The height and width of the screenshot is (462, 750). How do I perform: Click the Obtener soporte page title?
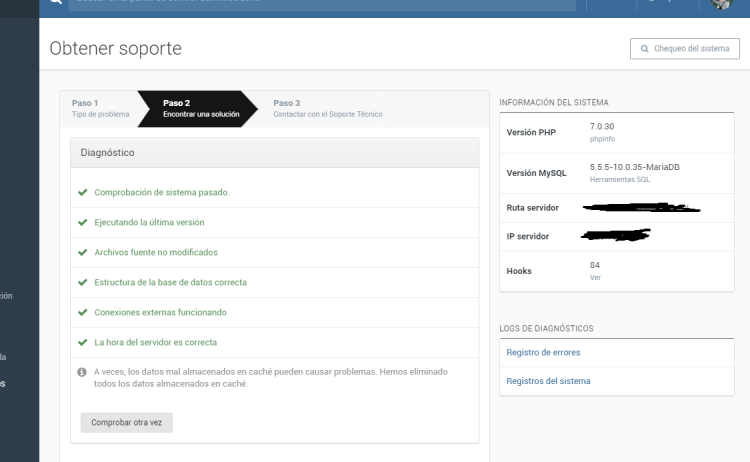[115, 49]
